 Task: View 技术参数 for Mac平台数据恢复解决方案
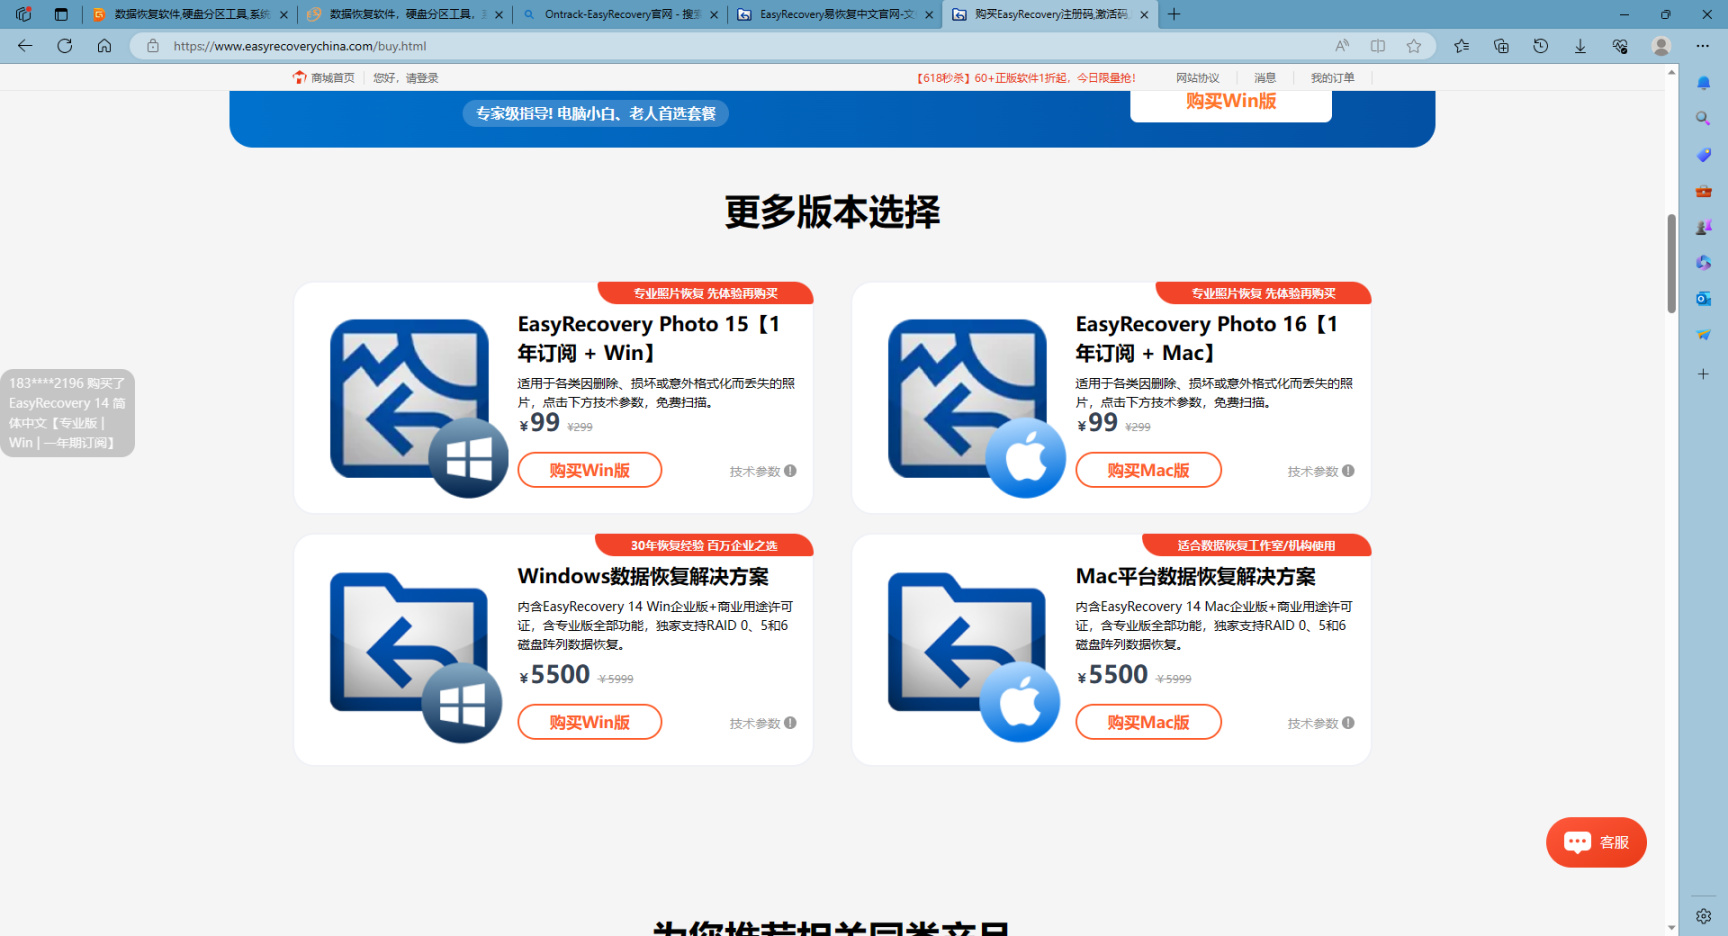[x=1321, y=723]
